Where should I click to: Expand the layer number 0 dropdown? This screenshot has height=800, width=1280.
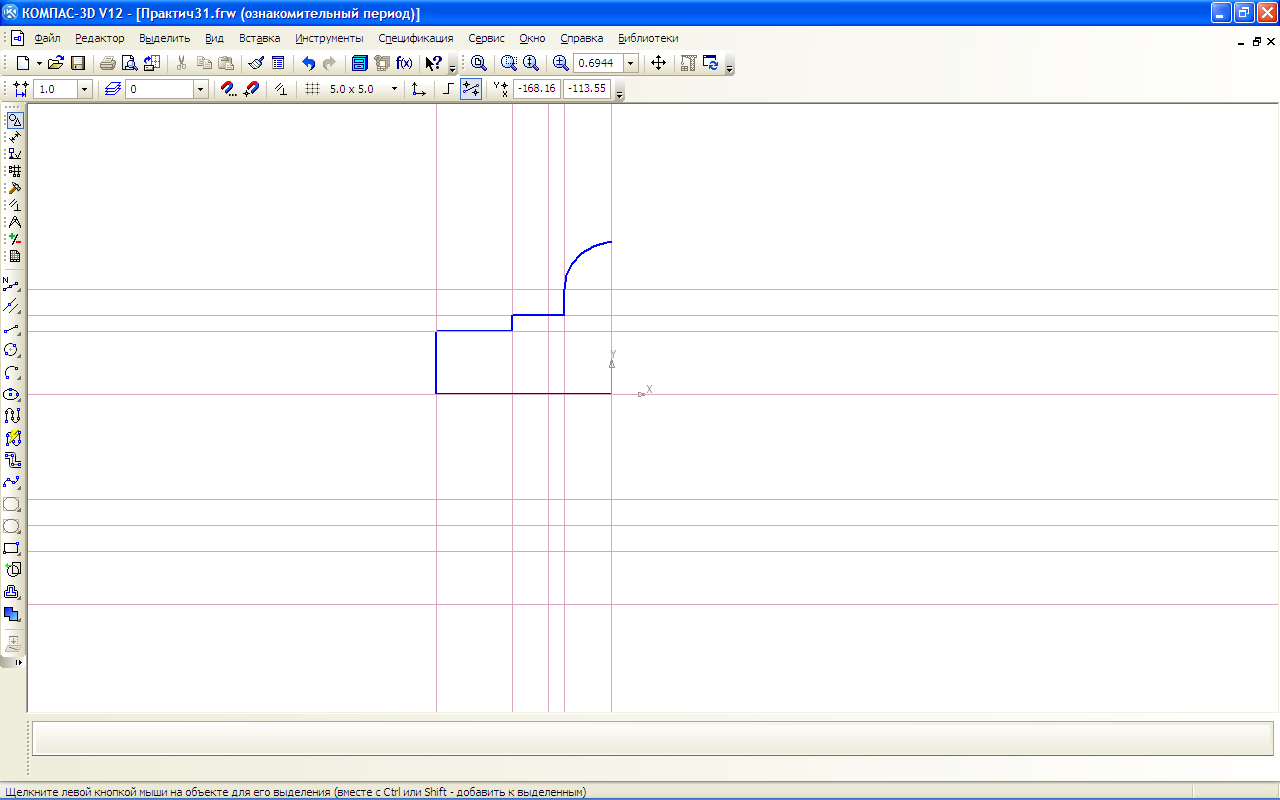point(201,89)
